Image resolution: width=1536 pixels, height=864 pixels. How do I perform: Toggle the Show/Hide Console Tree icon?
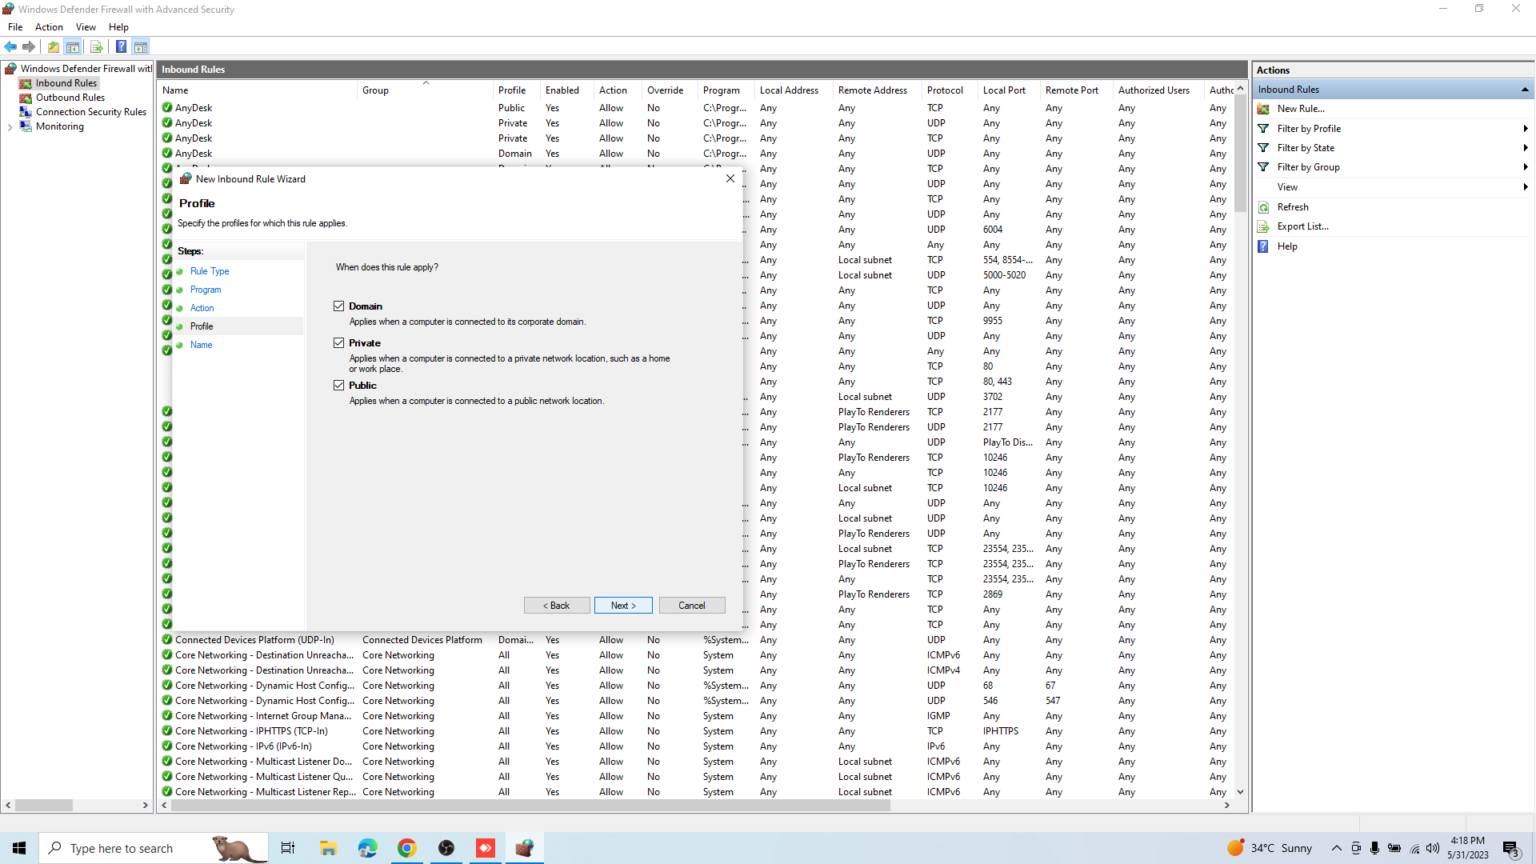point(73,47)
